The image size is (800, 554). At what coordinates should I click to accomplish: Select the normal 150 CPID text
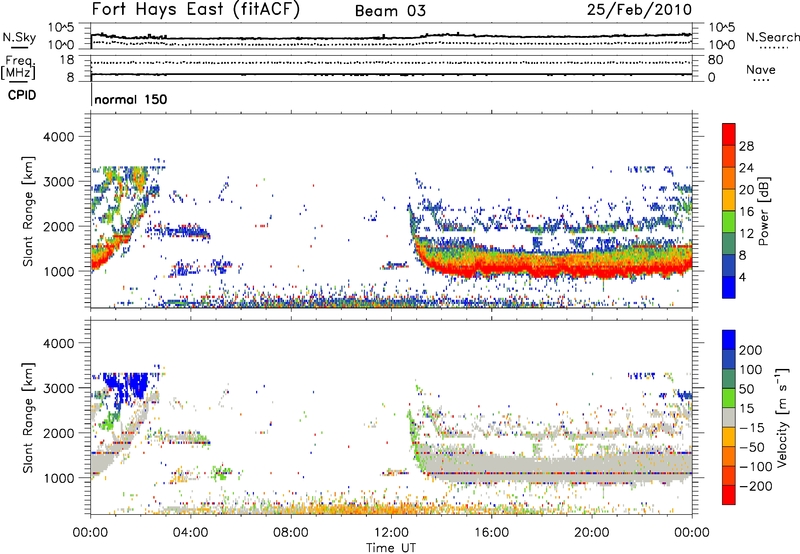(x=131, y=99)
